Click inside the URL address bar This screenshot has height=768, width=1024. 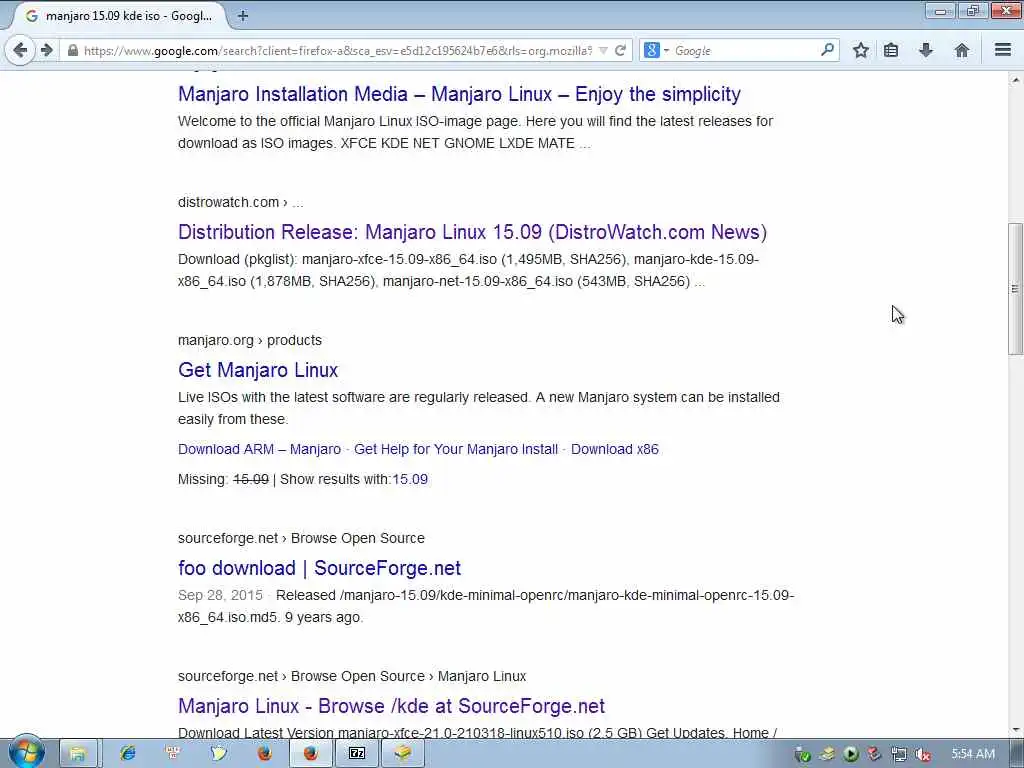(338, 50)
